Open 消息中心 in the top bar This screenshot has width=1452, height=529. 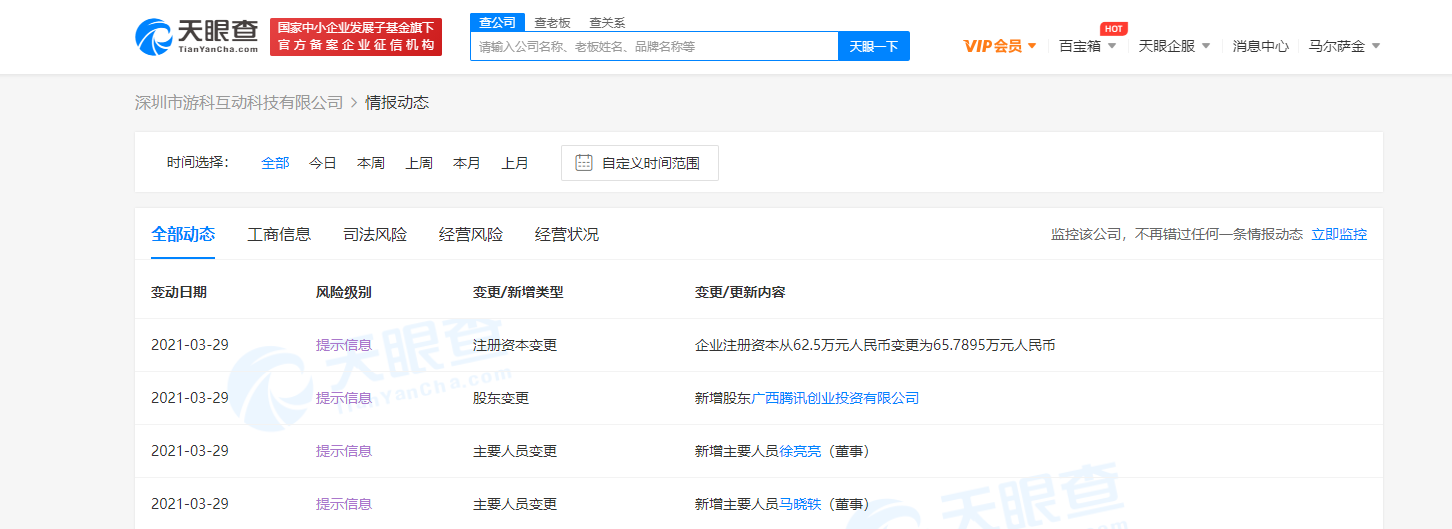point(1260,46)
